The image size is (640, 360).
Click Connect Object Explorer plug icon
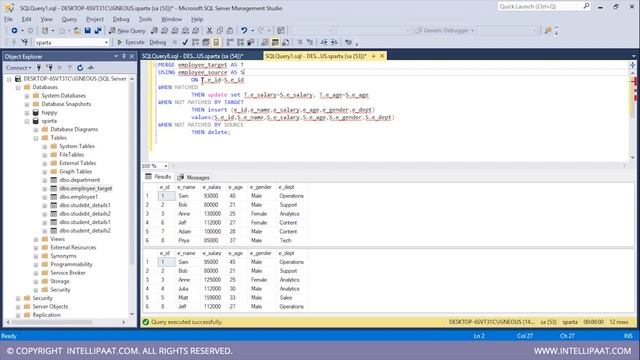pyautogui.click(x=39, y=68)
